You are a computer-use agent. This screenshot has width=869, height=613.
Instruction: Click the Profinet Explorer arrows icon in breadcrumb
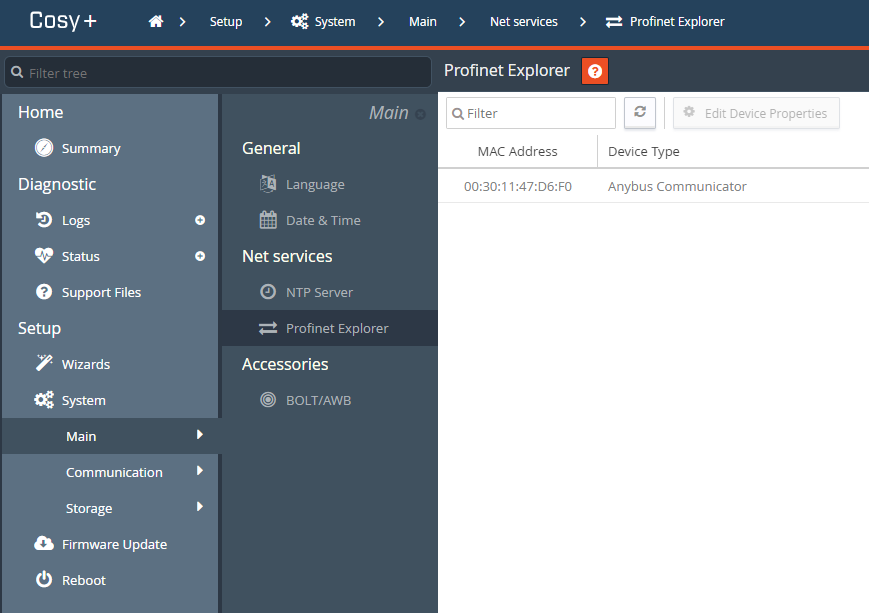(x=614, y=22)
